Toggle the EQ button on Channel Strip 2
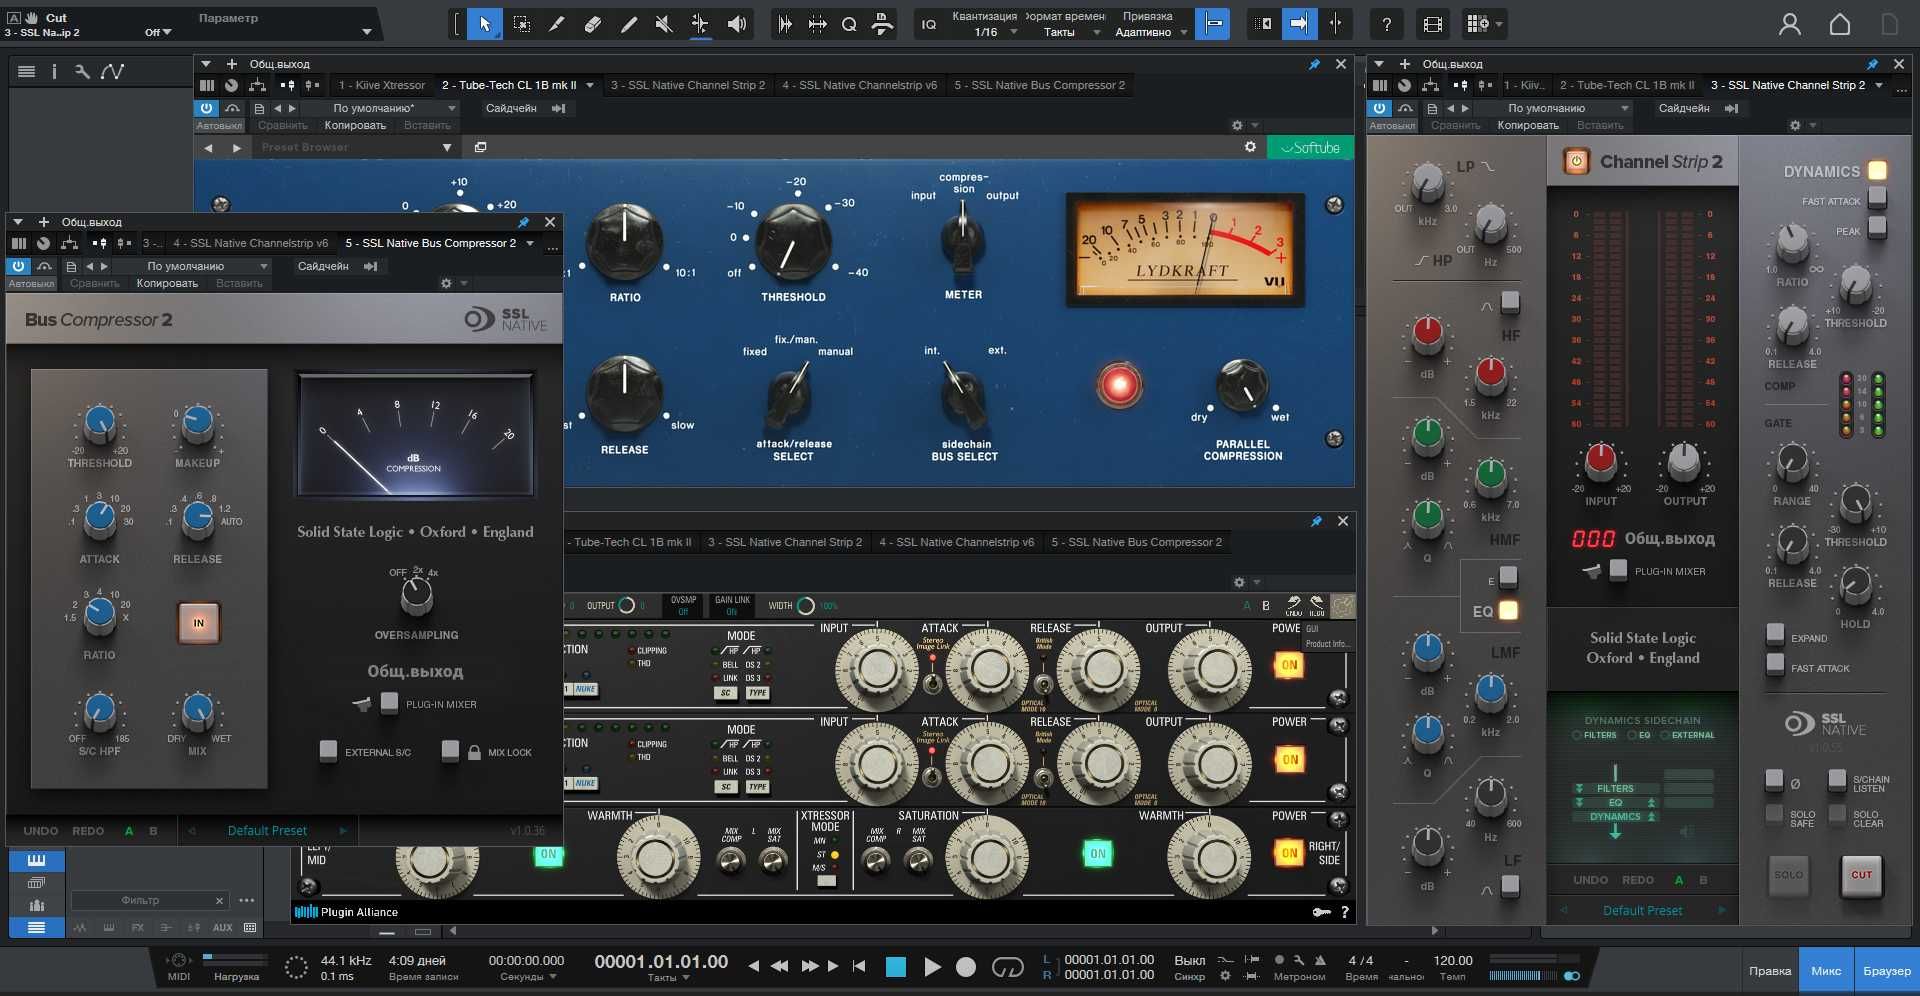Image resolution: width=1920 pixels, height=996 pixels. click(1508, 610)
